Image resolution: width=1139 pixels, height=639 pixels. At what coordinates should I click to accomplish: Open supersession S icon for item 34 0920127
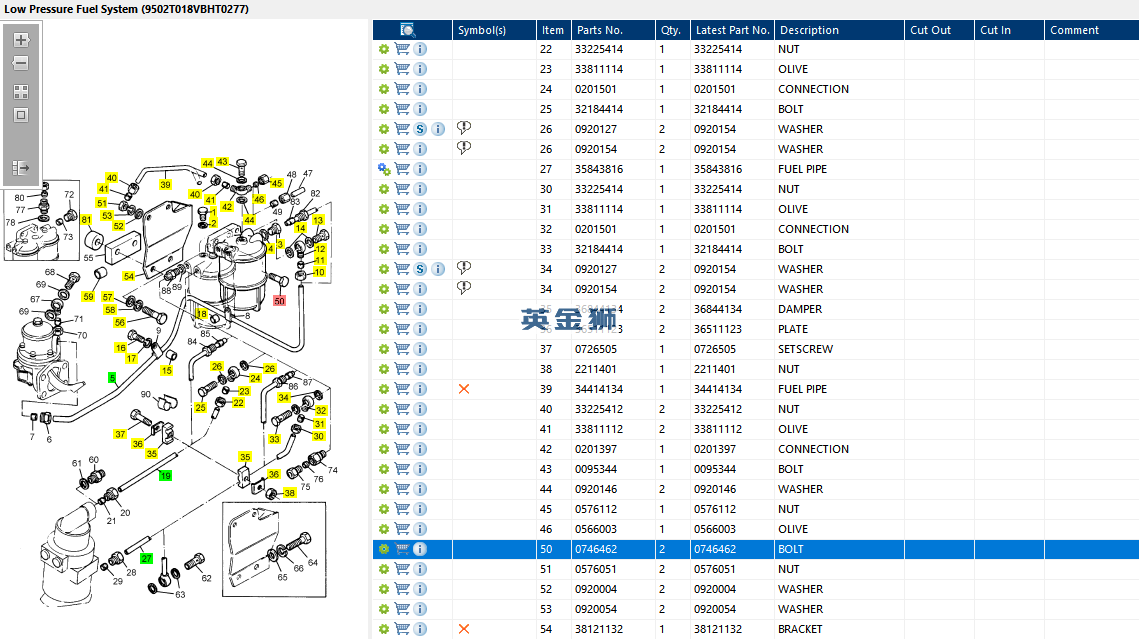pyautogui.click(x=420, y=269)
